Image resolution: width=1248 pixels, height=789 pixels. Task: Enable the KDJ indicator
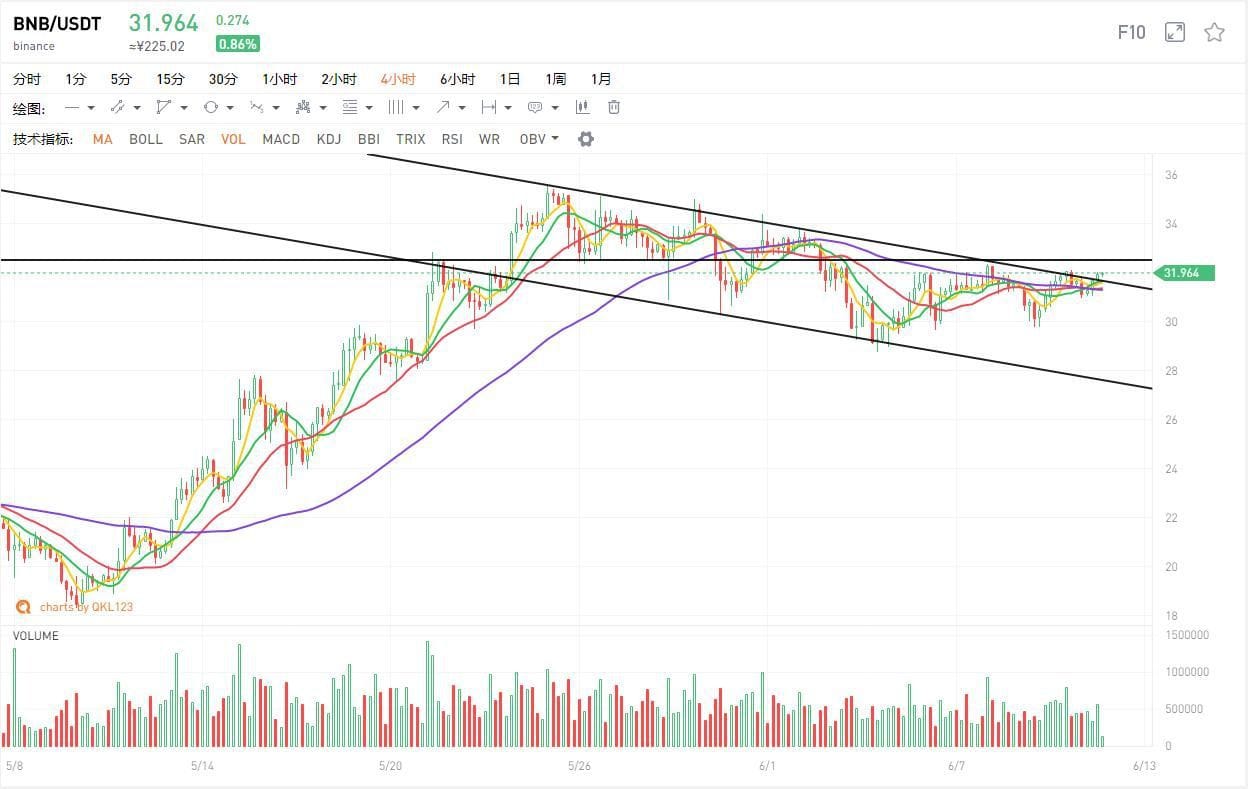tap(328, 139)
